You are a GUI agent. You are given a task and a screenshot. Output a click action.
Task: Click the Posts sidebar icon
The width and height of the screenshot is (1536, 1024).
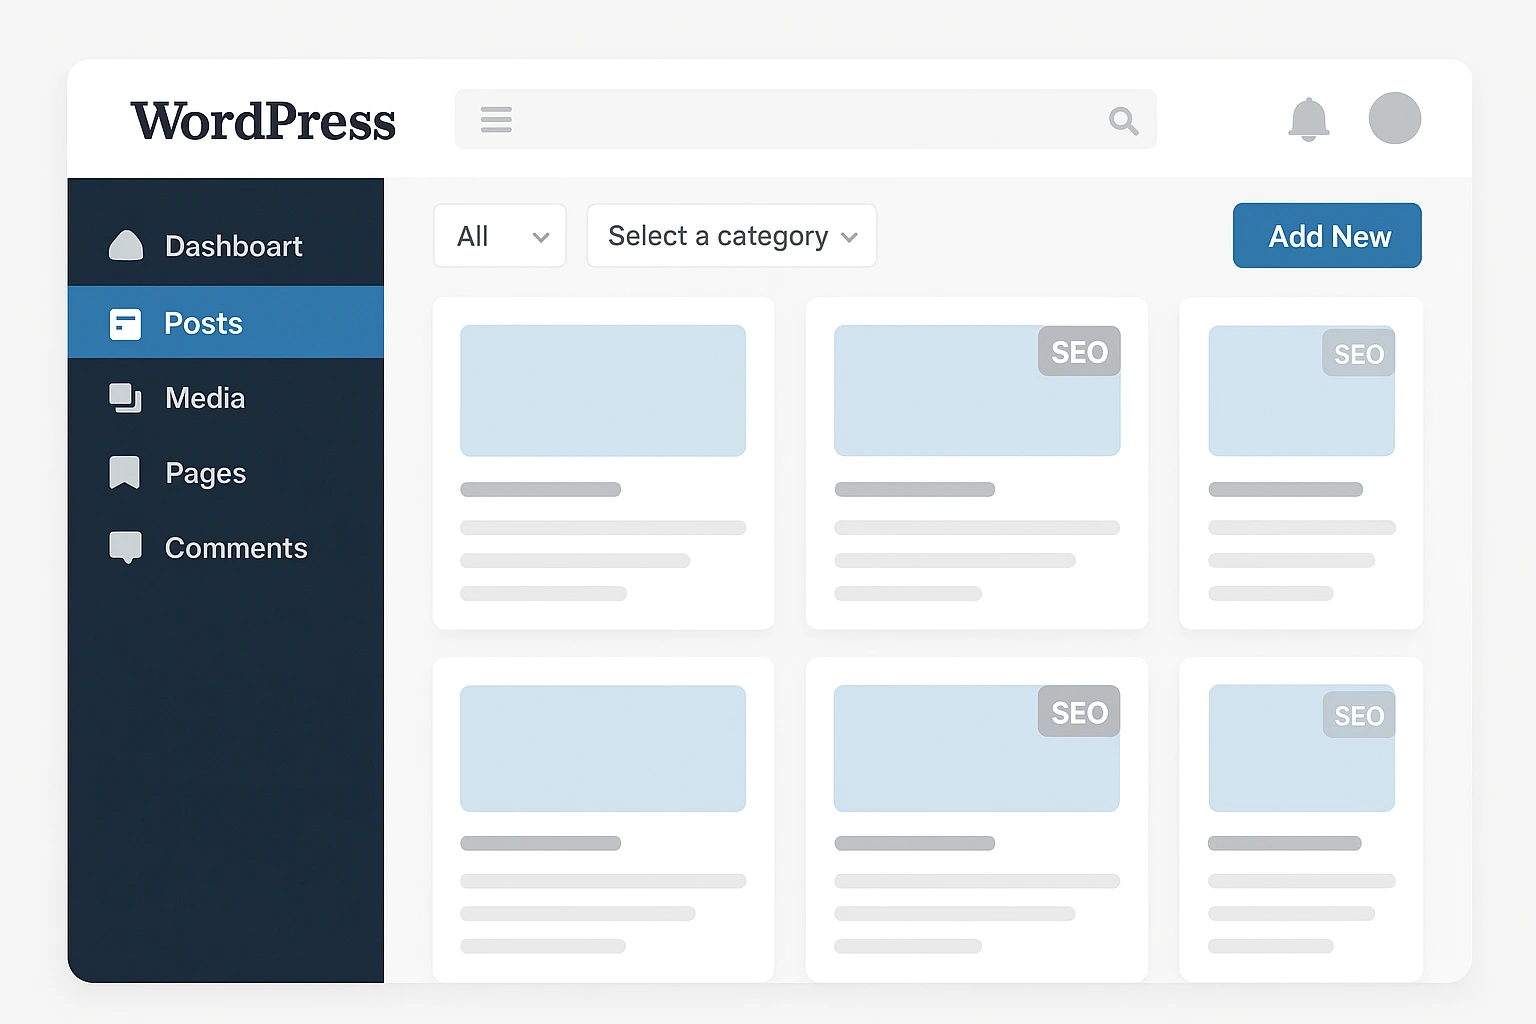[x=125, y=323]
